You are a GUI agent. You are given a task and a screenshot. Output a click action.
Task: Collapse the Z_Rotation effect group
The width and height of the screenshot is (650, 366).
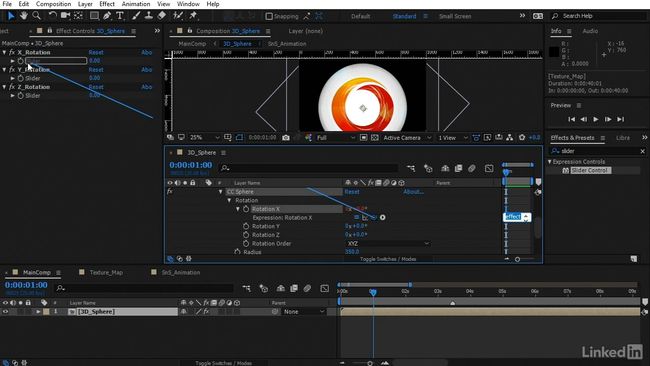point(5,87)
